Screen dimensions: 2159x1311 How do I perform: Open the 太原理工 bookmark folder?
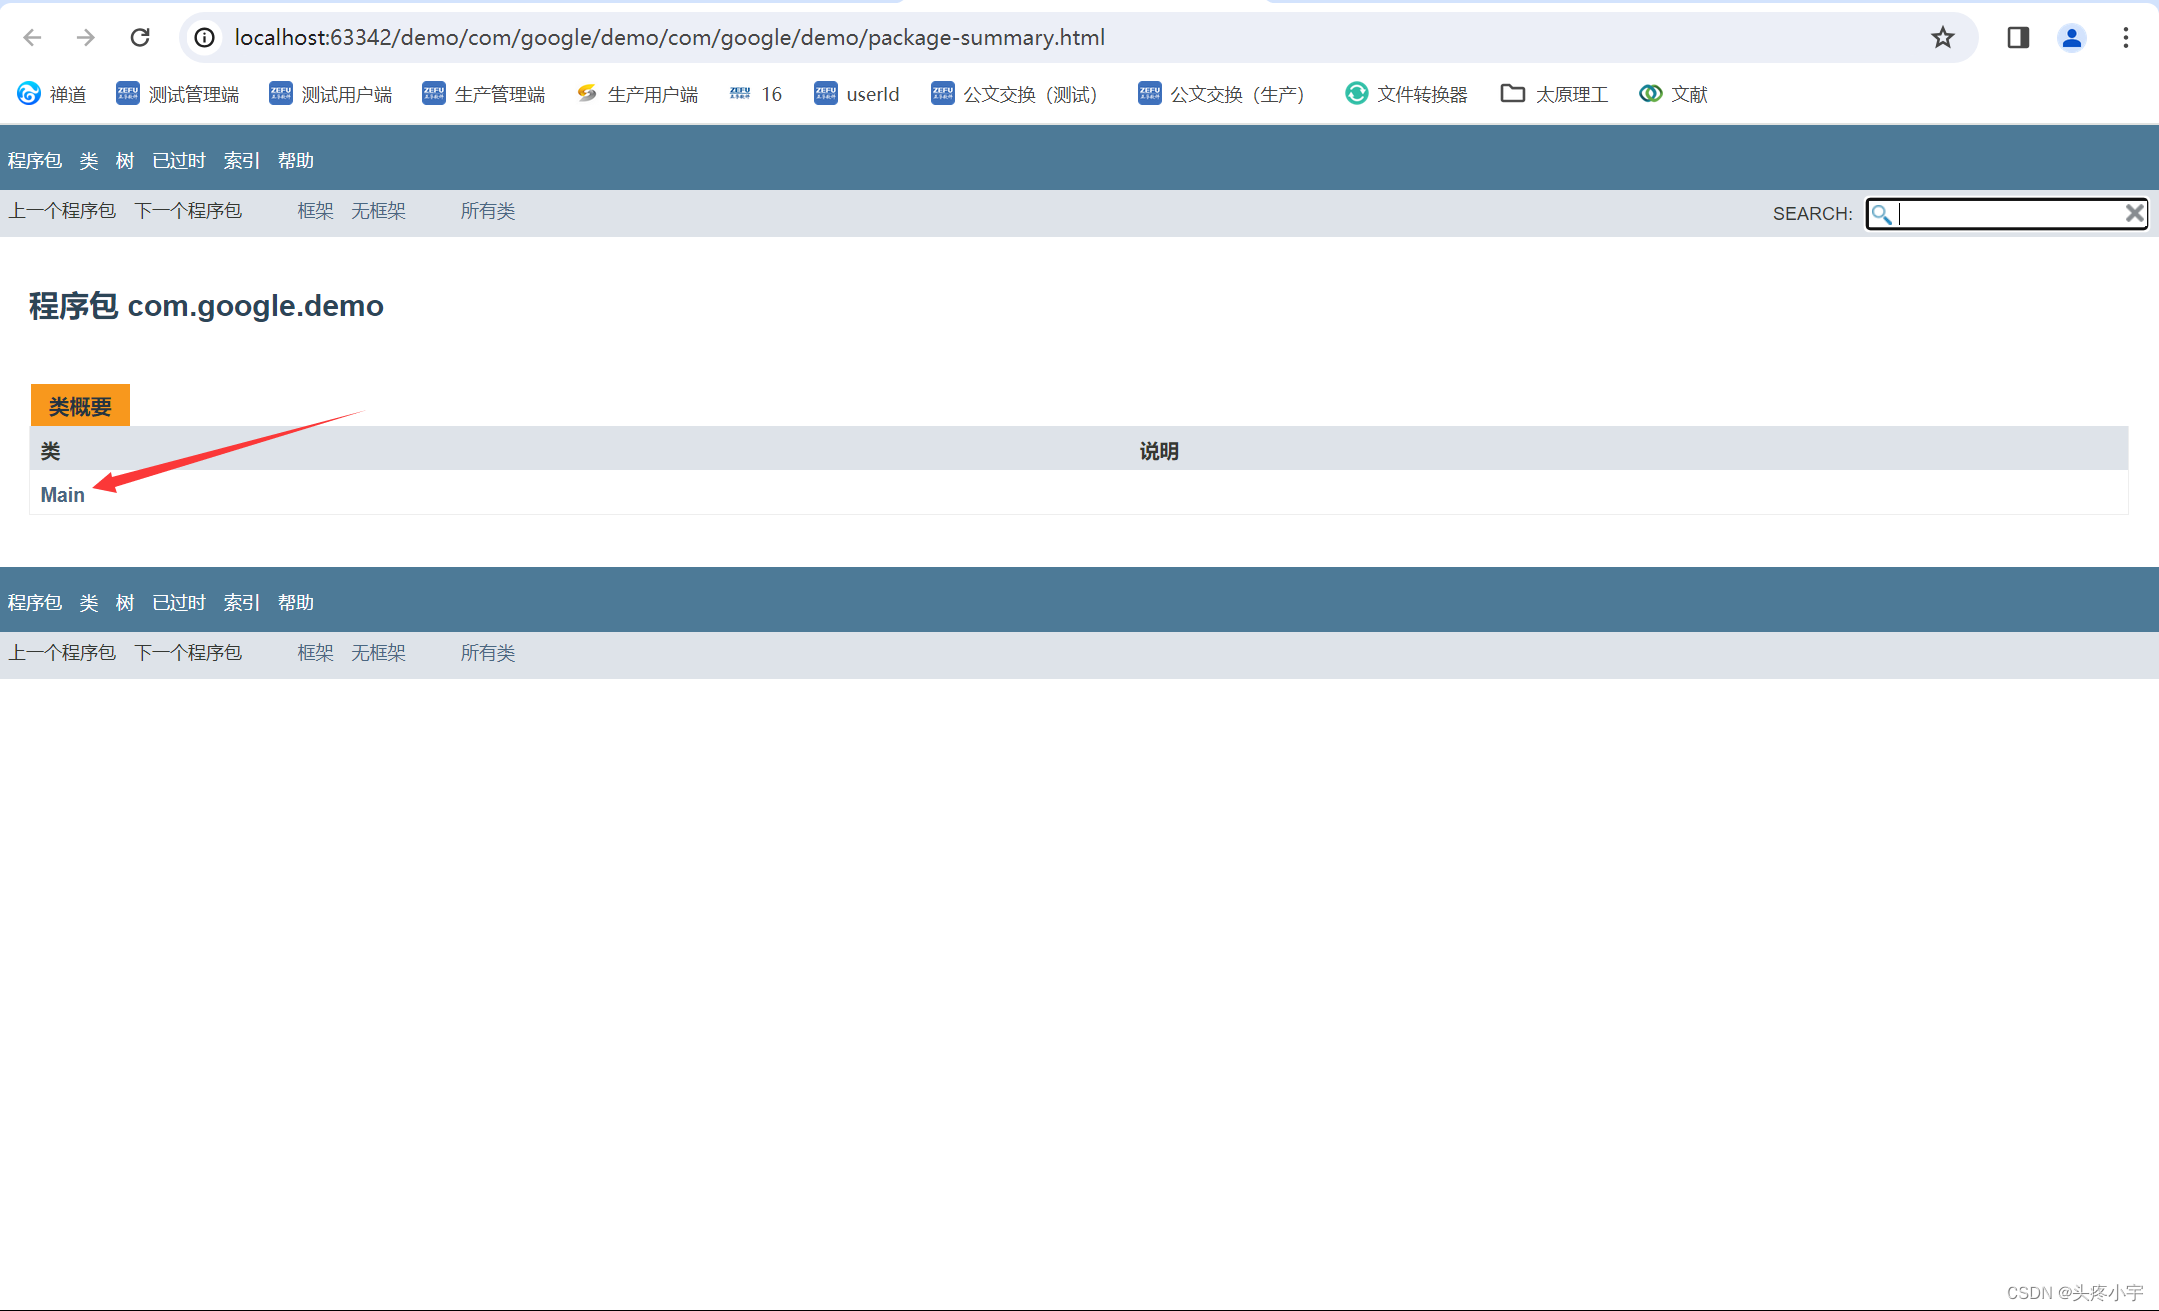1554,94
